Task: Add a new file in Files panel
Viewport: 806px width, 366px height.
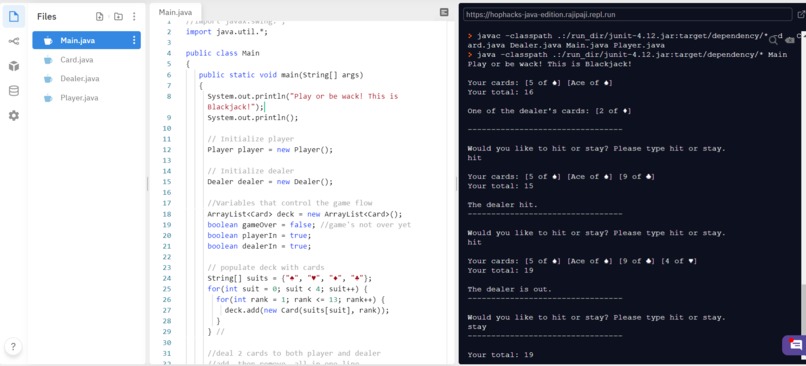Action: pos(100,16)
